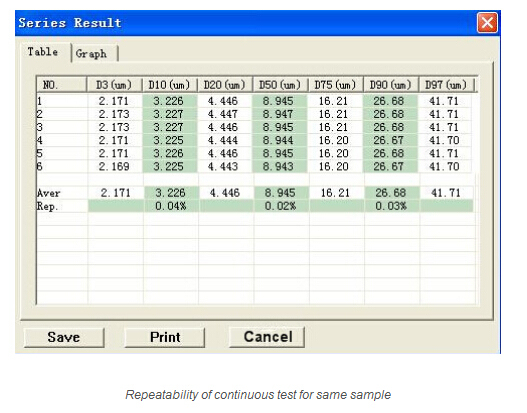
Task: Click average D3 value 2.171
Action: point(116,193)
